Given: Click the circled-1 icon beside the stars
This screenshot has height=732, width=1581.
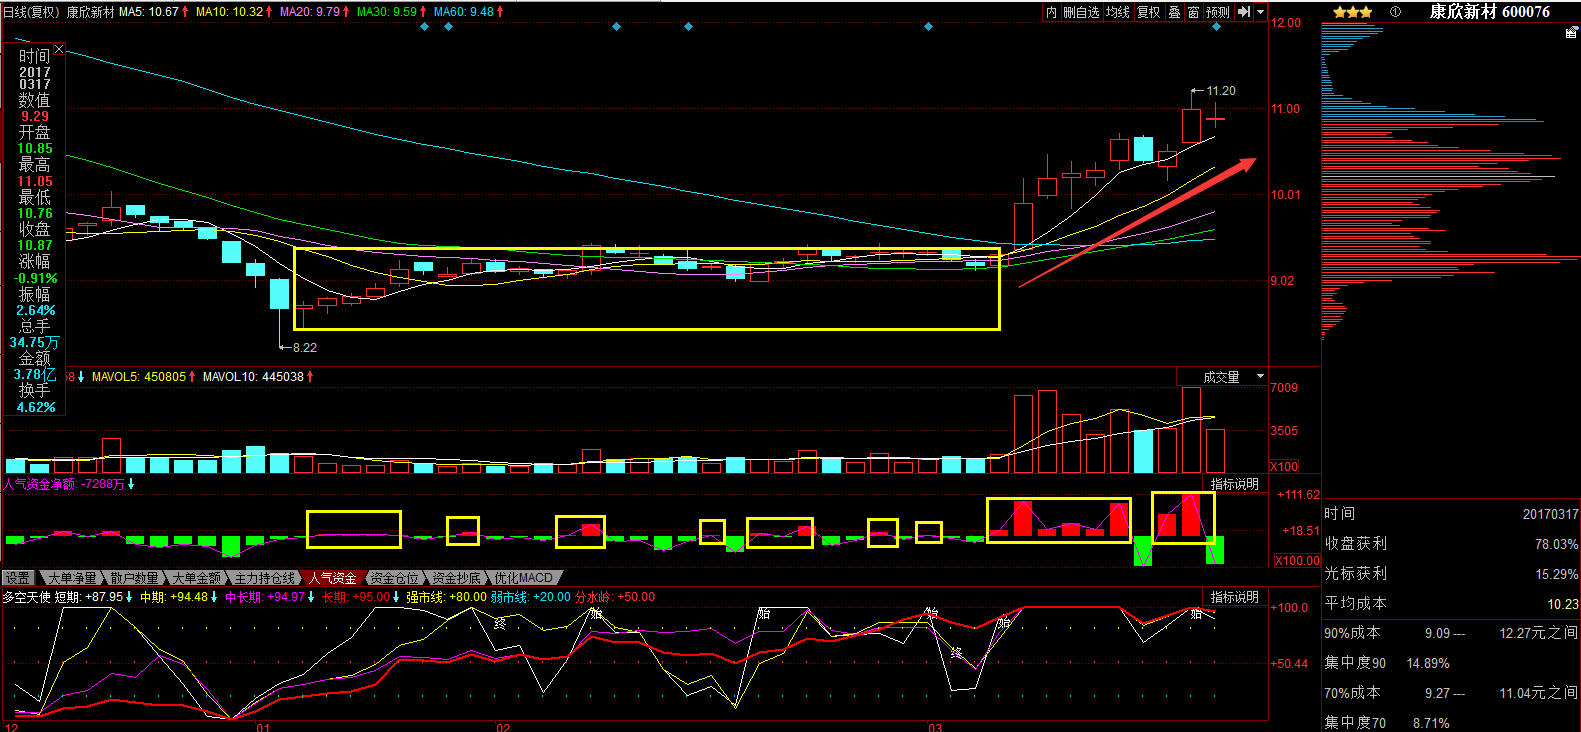Looking at the screenshot, I should pos(1395,12).
